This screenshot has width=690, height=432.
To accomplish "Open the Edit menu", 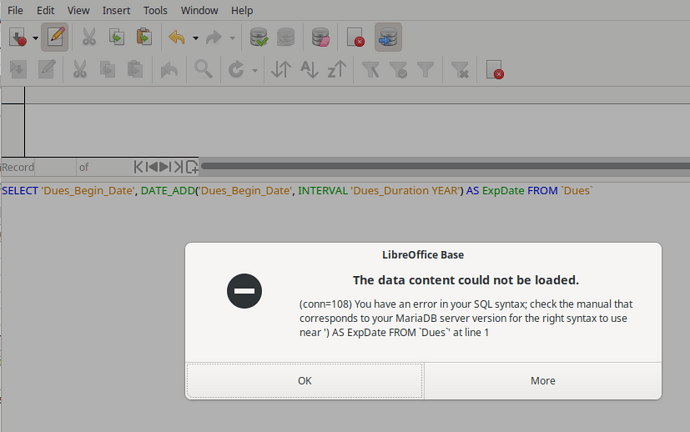I will pos(45,10).
